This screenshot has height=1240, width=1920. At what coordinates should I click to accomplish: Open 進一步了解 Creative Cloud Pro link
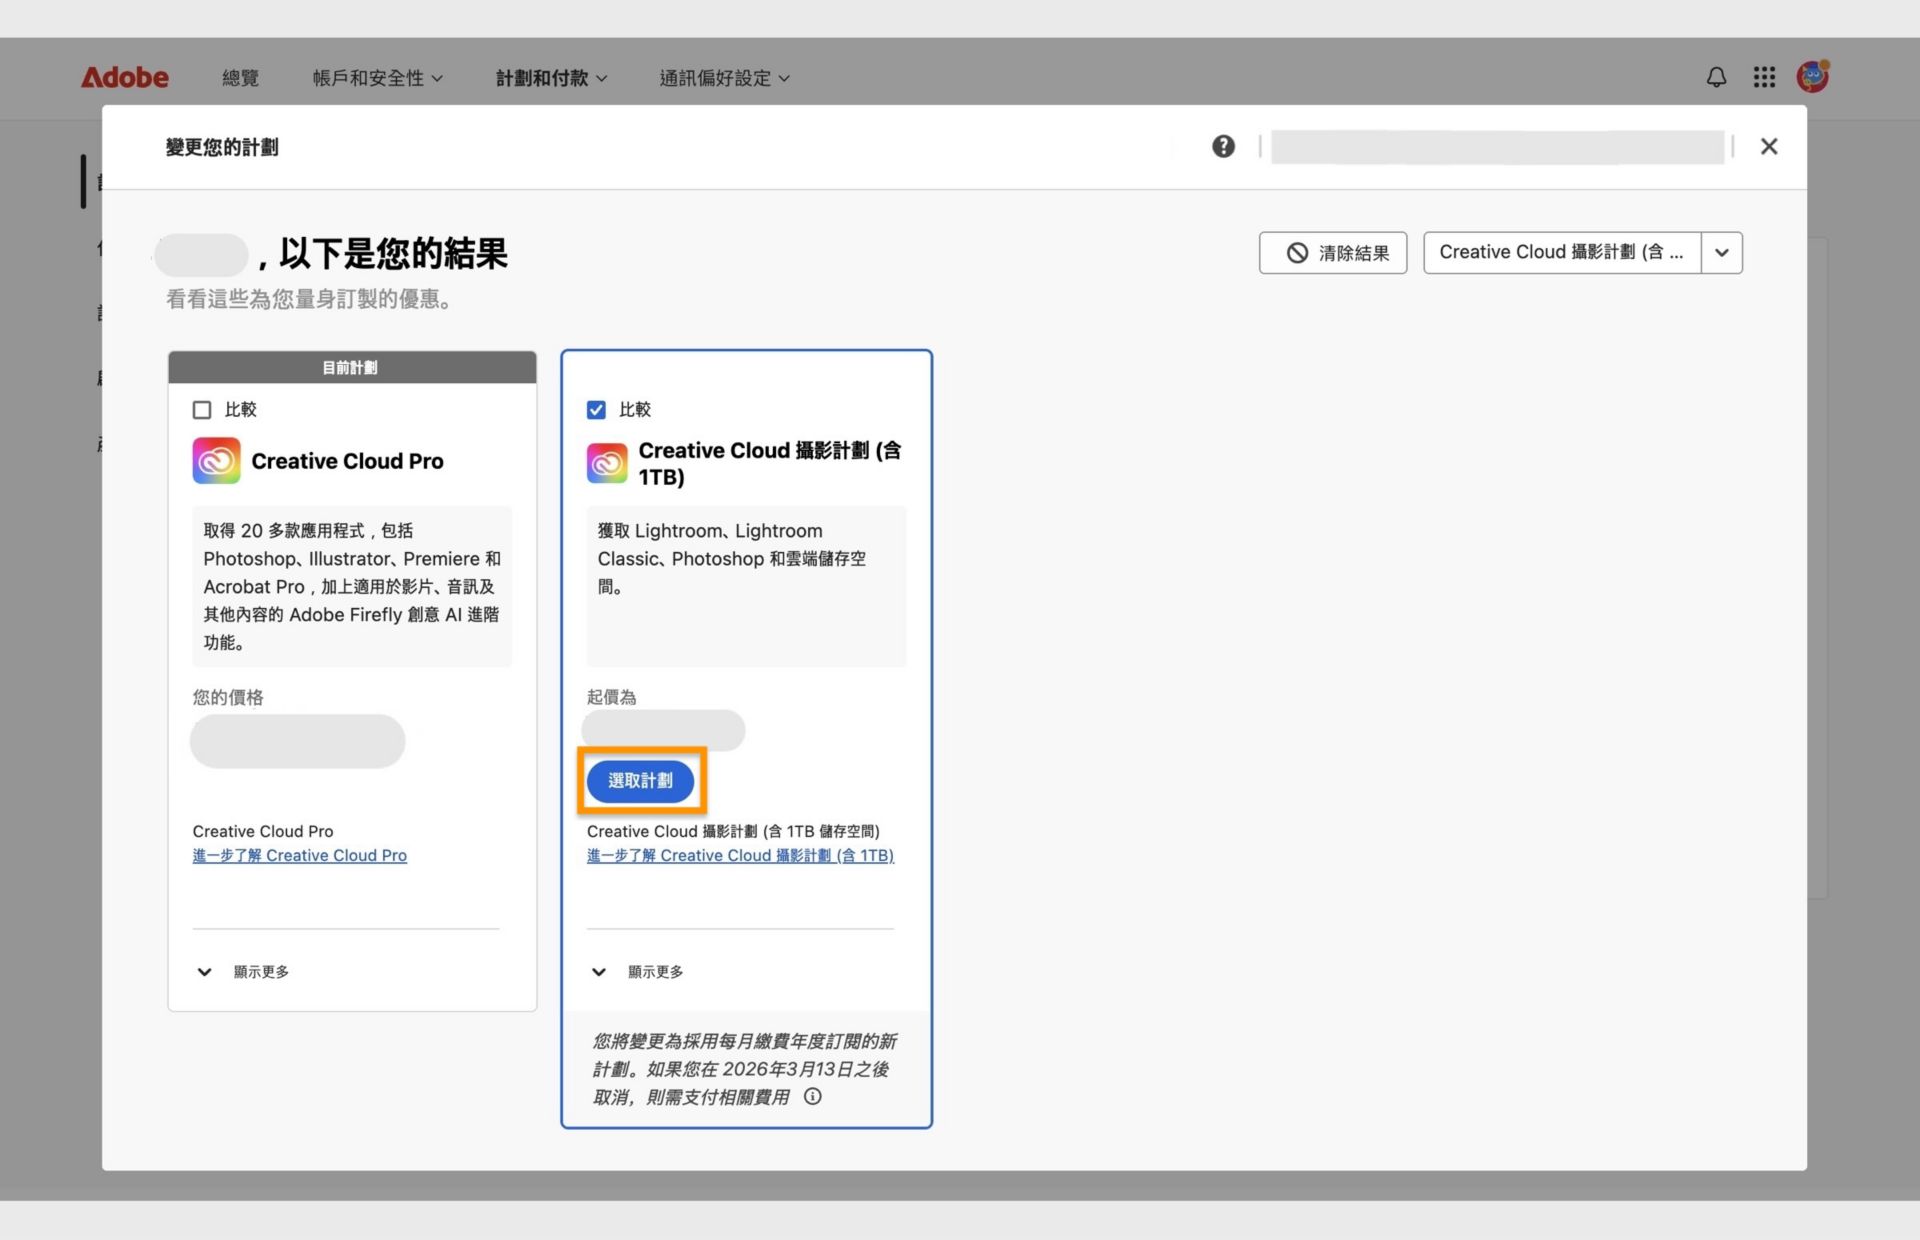(299, 855)
